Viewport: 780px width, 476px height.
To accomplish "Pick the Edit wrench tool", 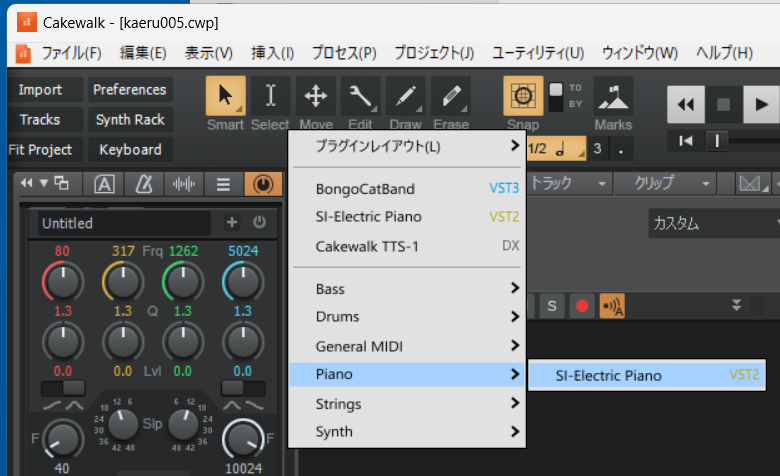I will [361, 96].
